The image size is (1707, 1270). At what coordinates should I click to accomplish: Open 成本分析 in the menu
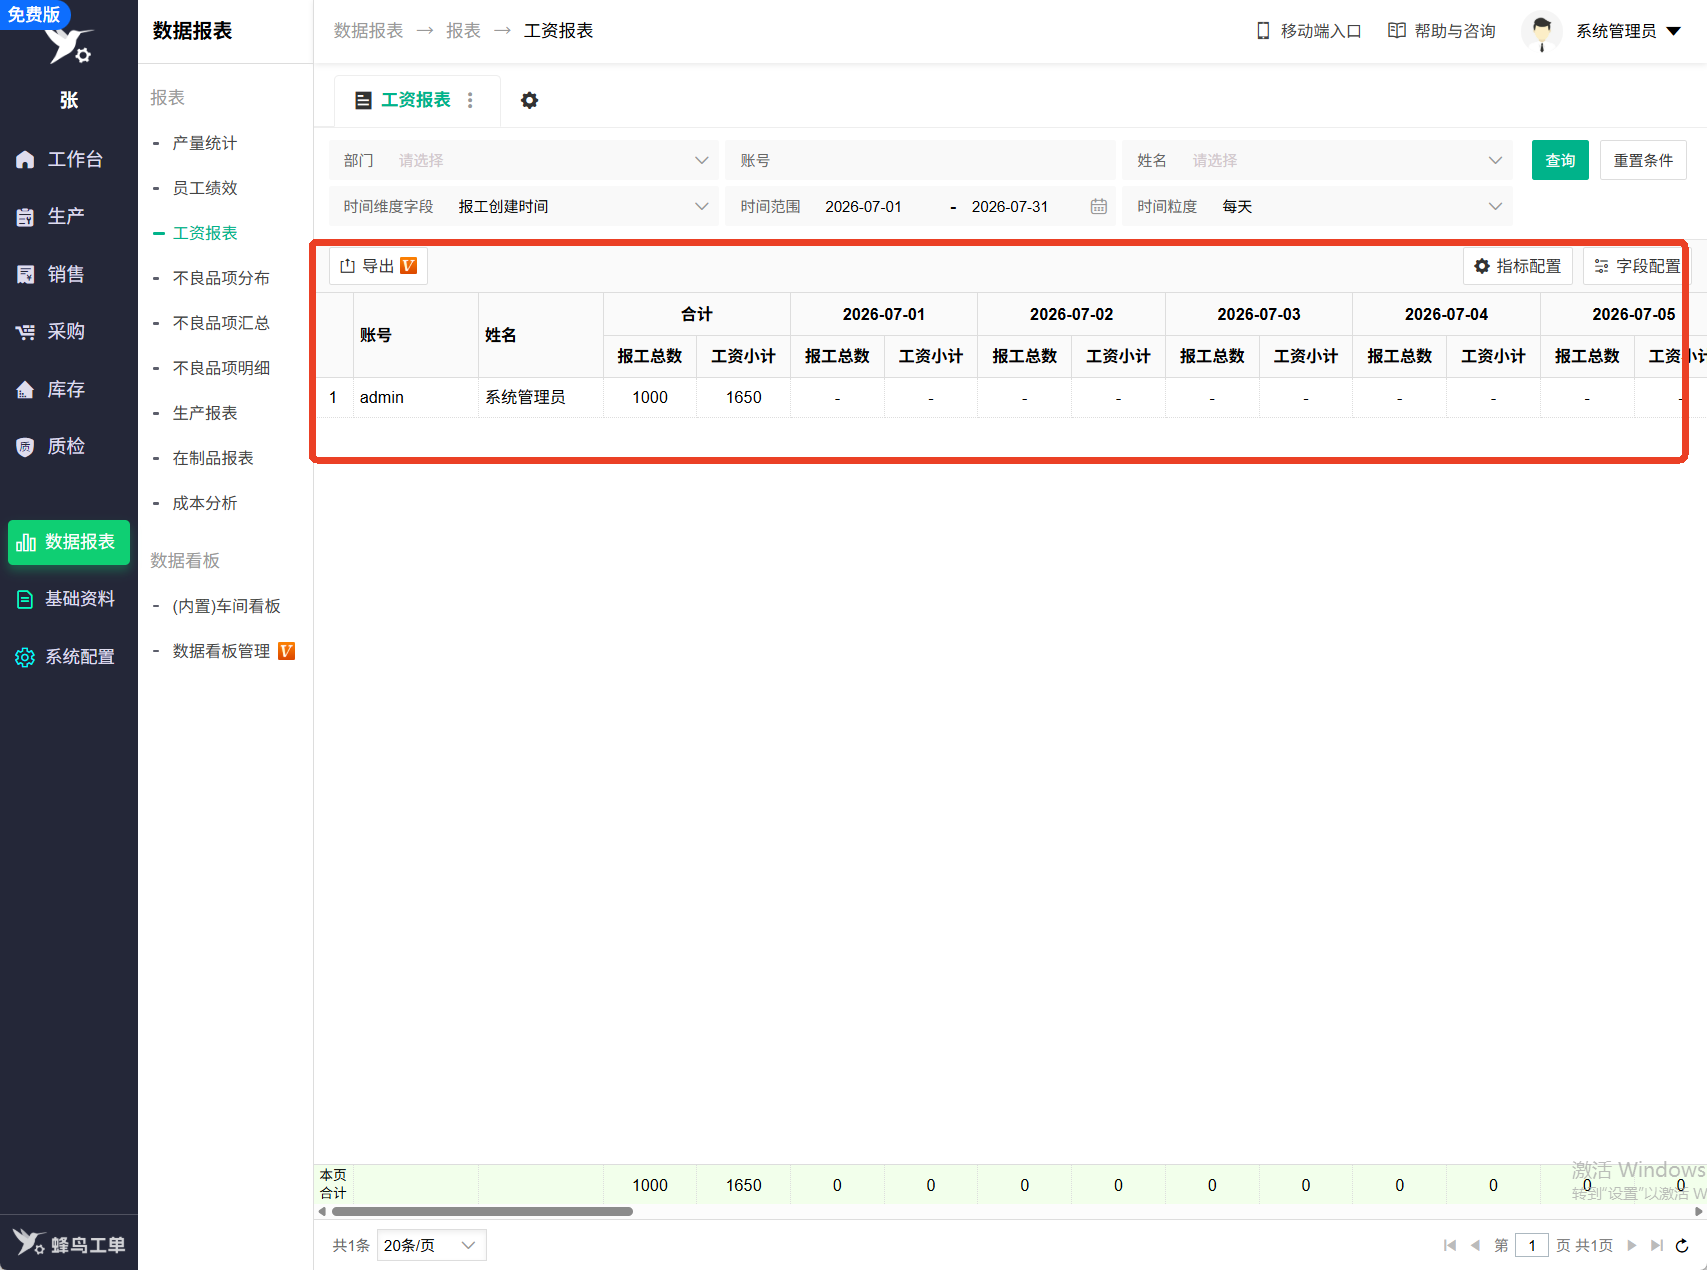pos(205,503)
